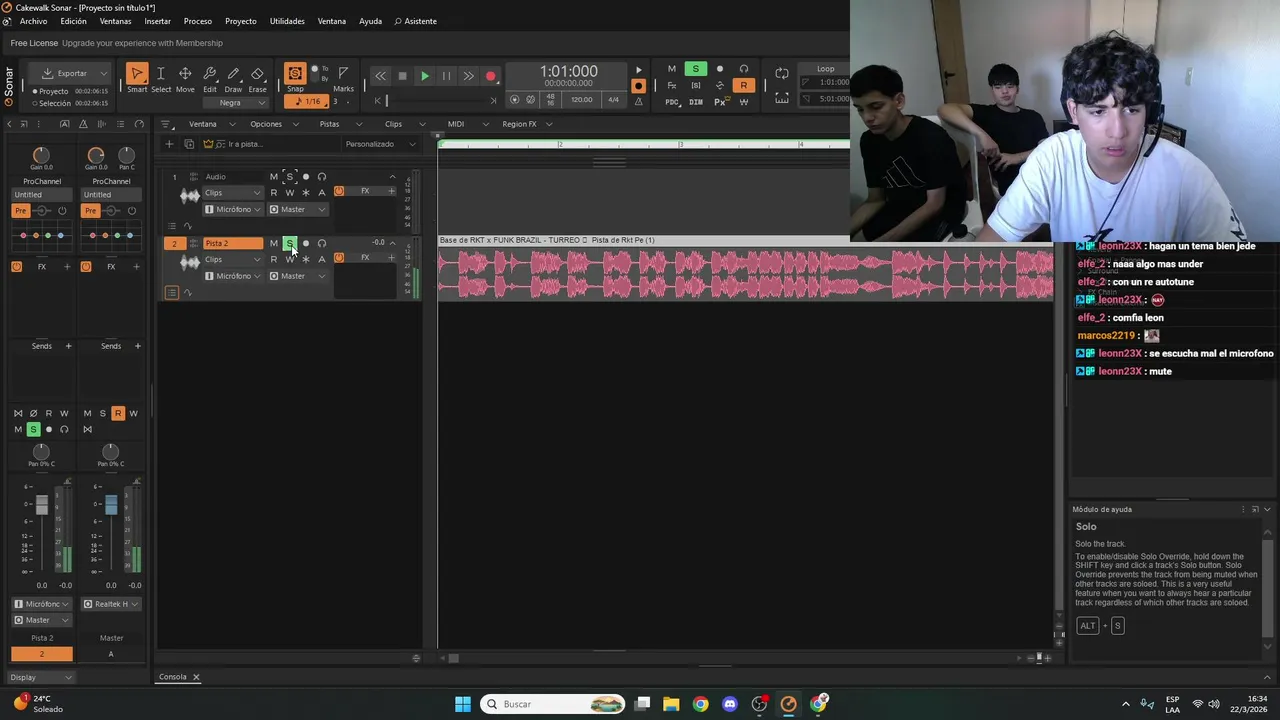This screenshot has height=720, width=1280.
Task: Close the Consola tab
Action: coord(196,677)
